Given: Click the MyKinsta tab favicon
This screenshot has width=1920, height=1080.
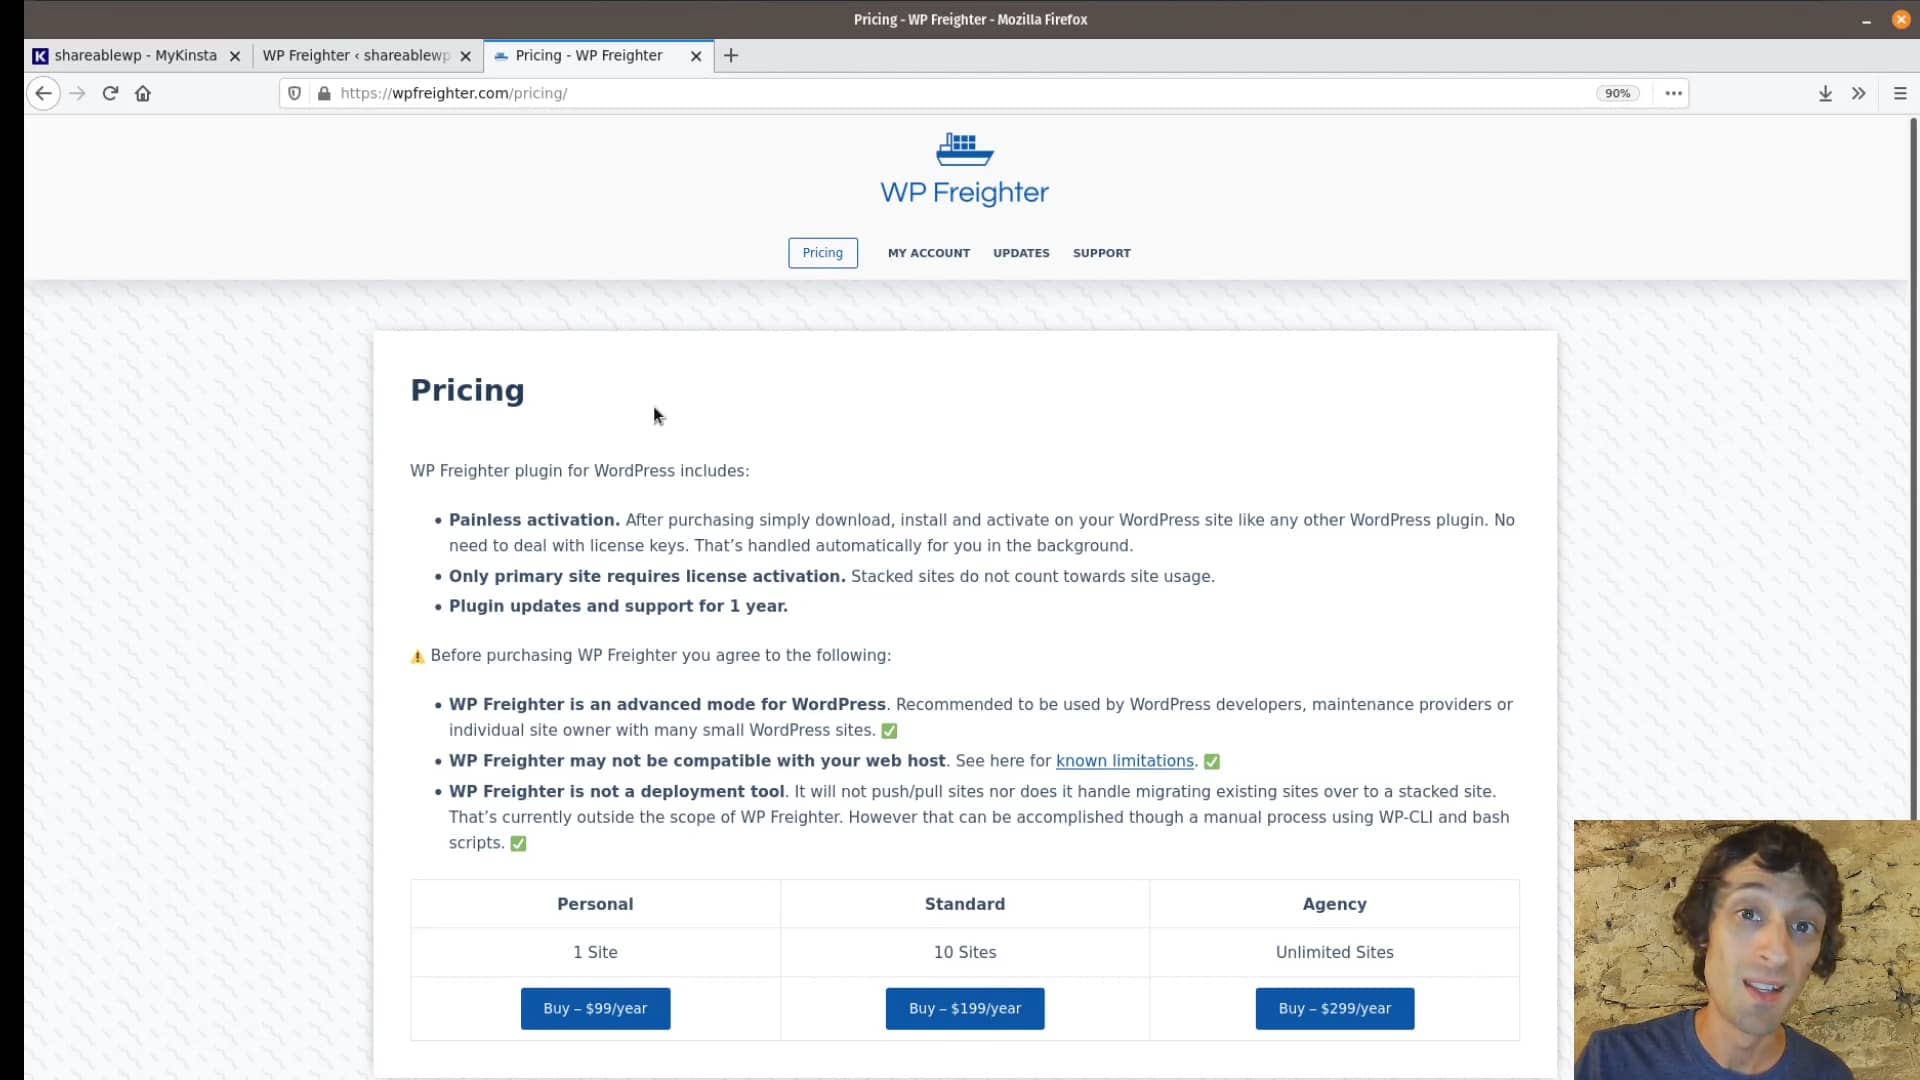Looking at the screenshot, I should 40,56.
